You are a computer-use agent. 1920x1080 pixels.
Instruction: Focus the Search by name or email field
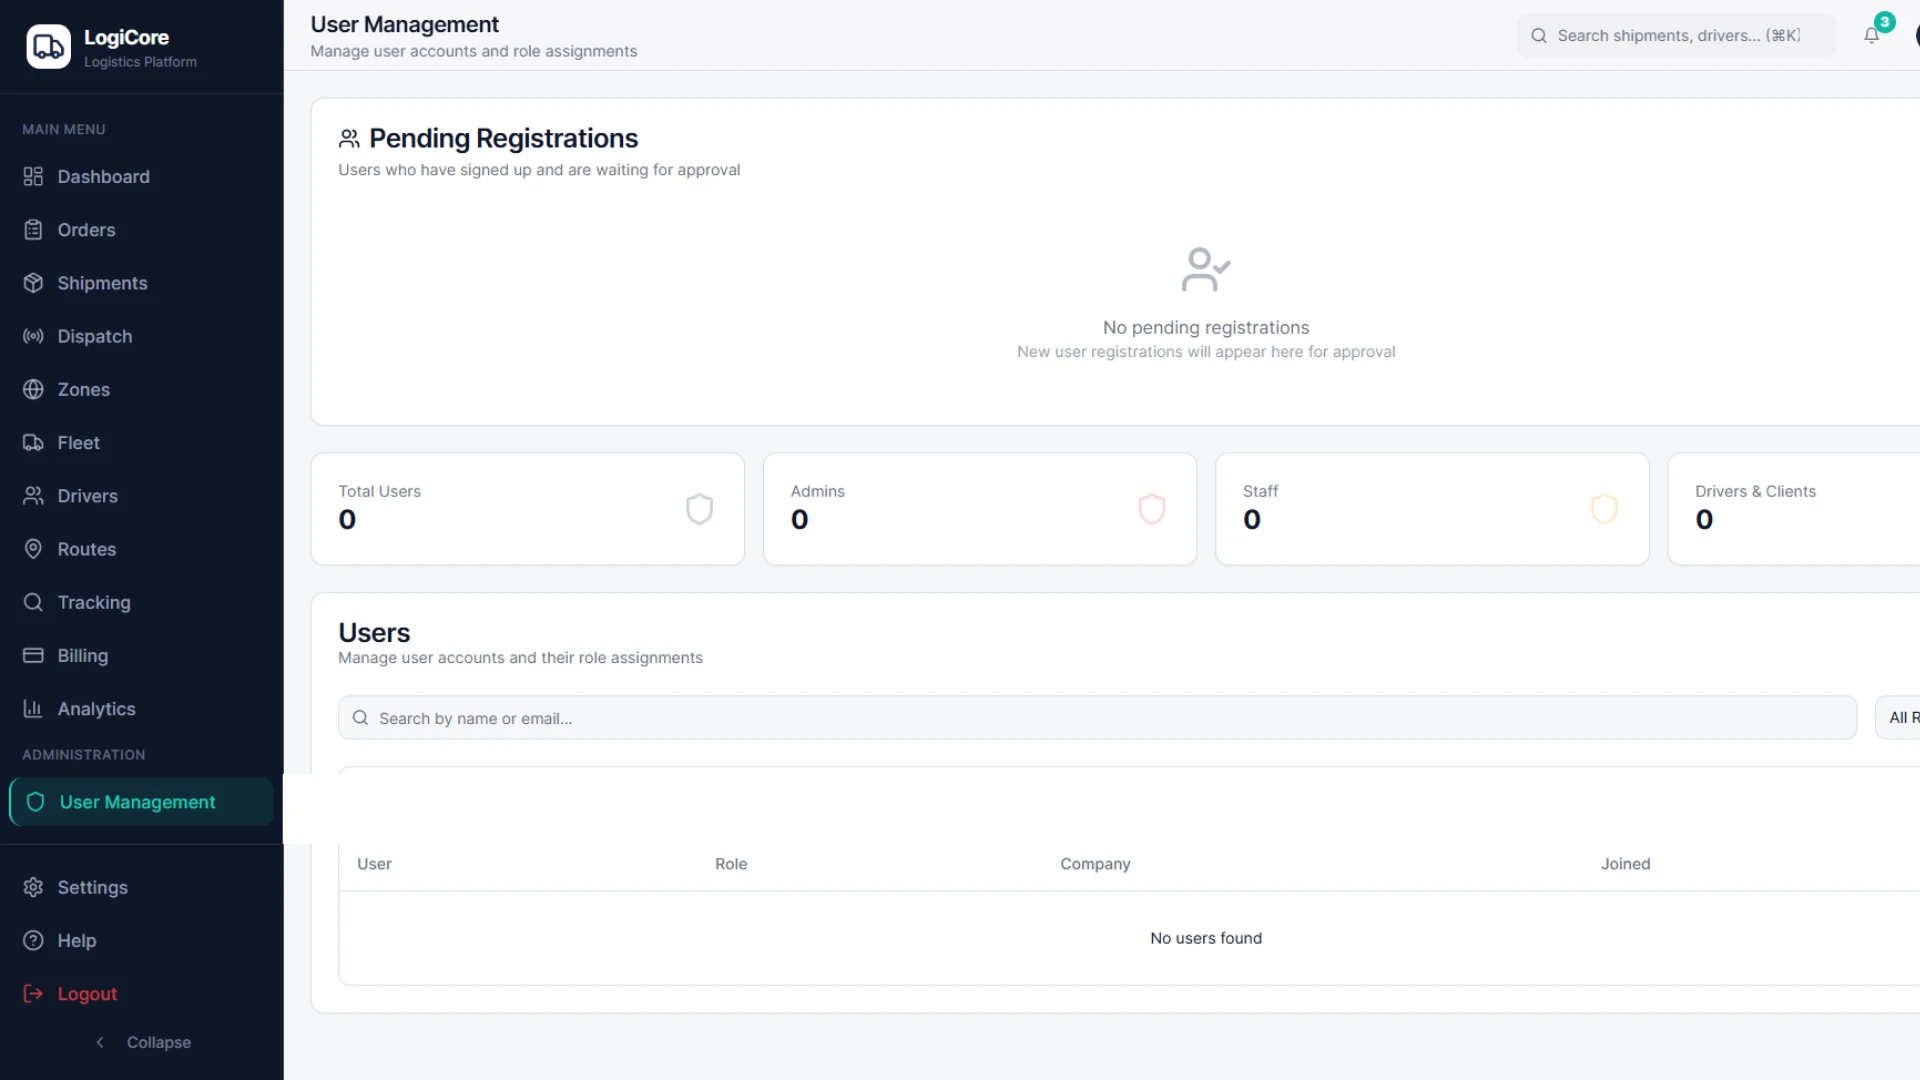pos(1097,718)
